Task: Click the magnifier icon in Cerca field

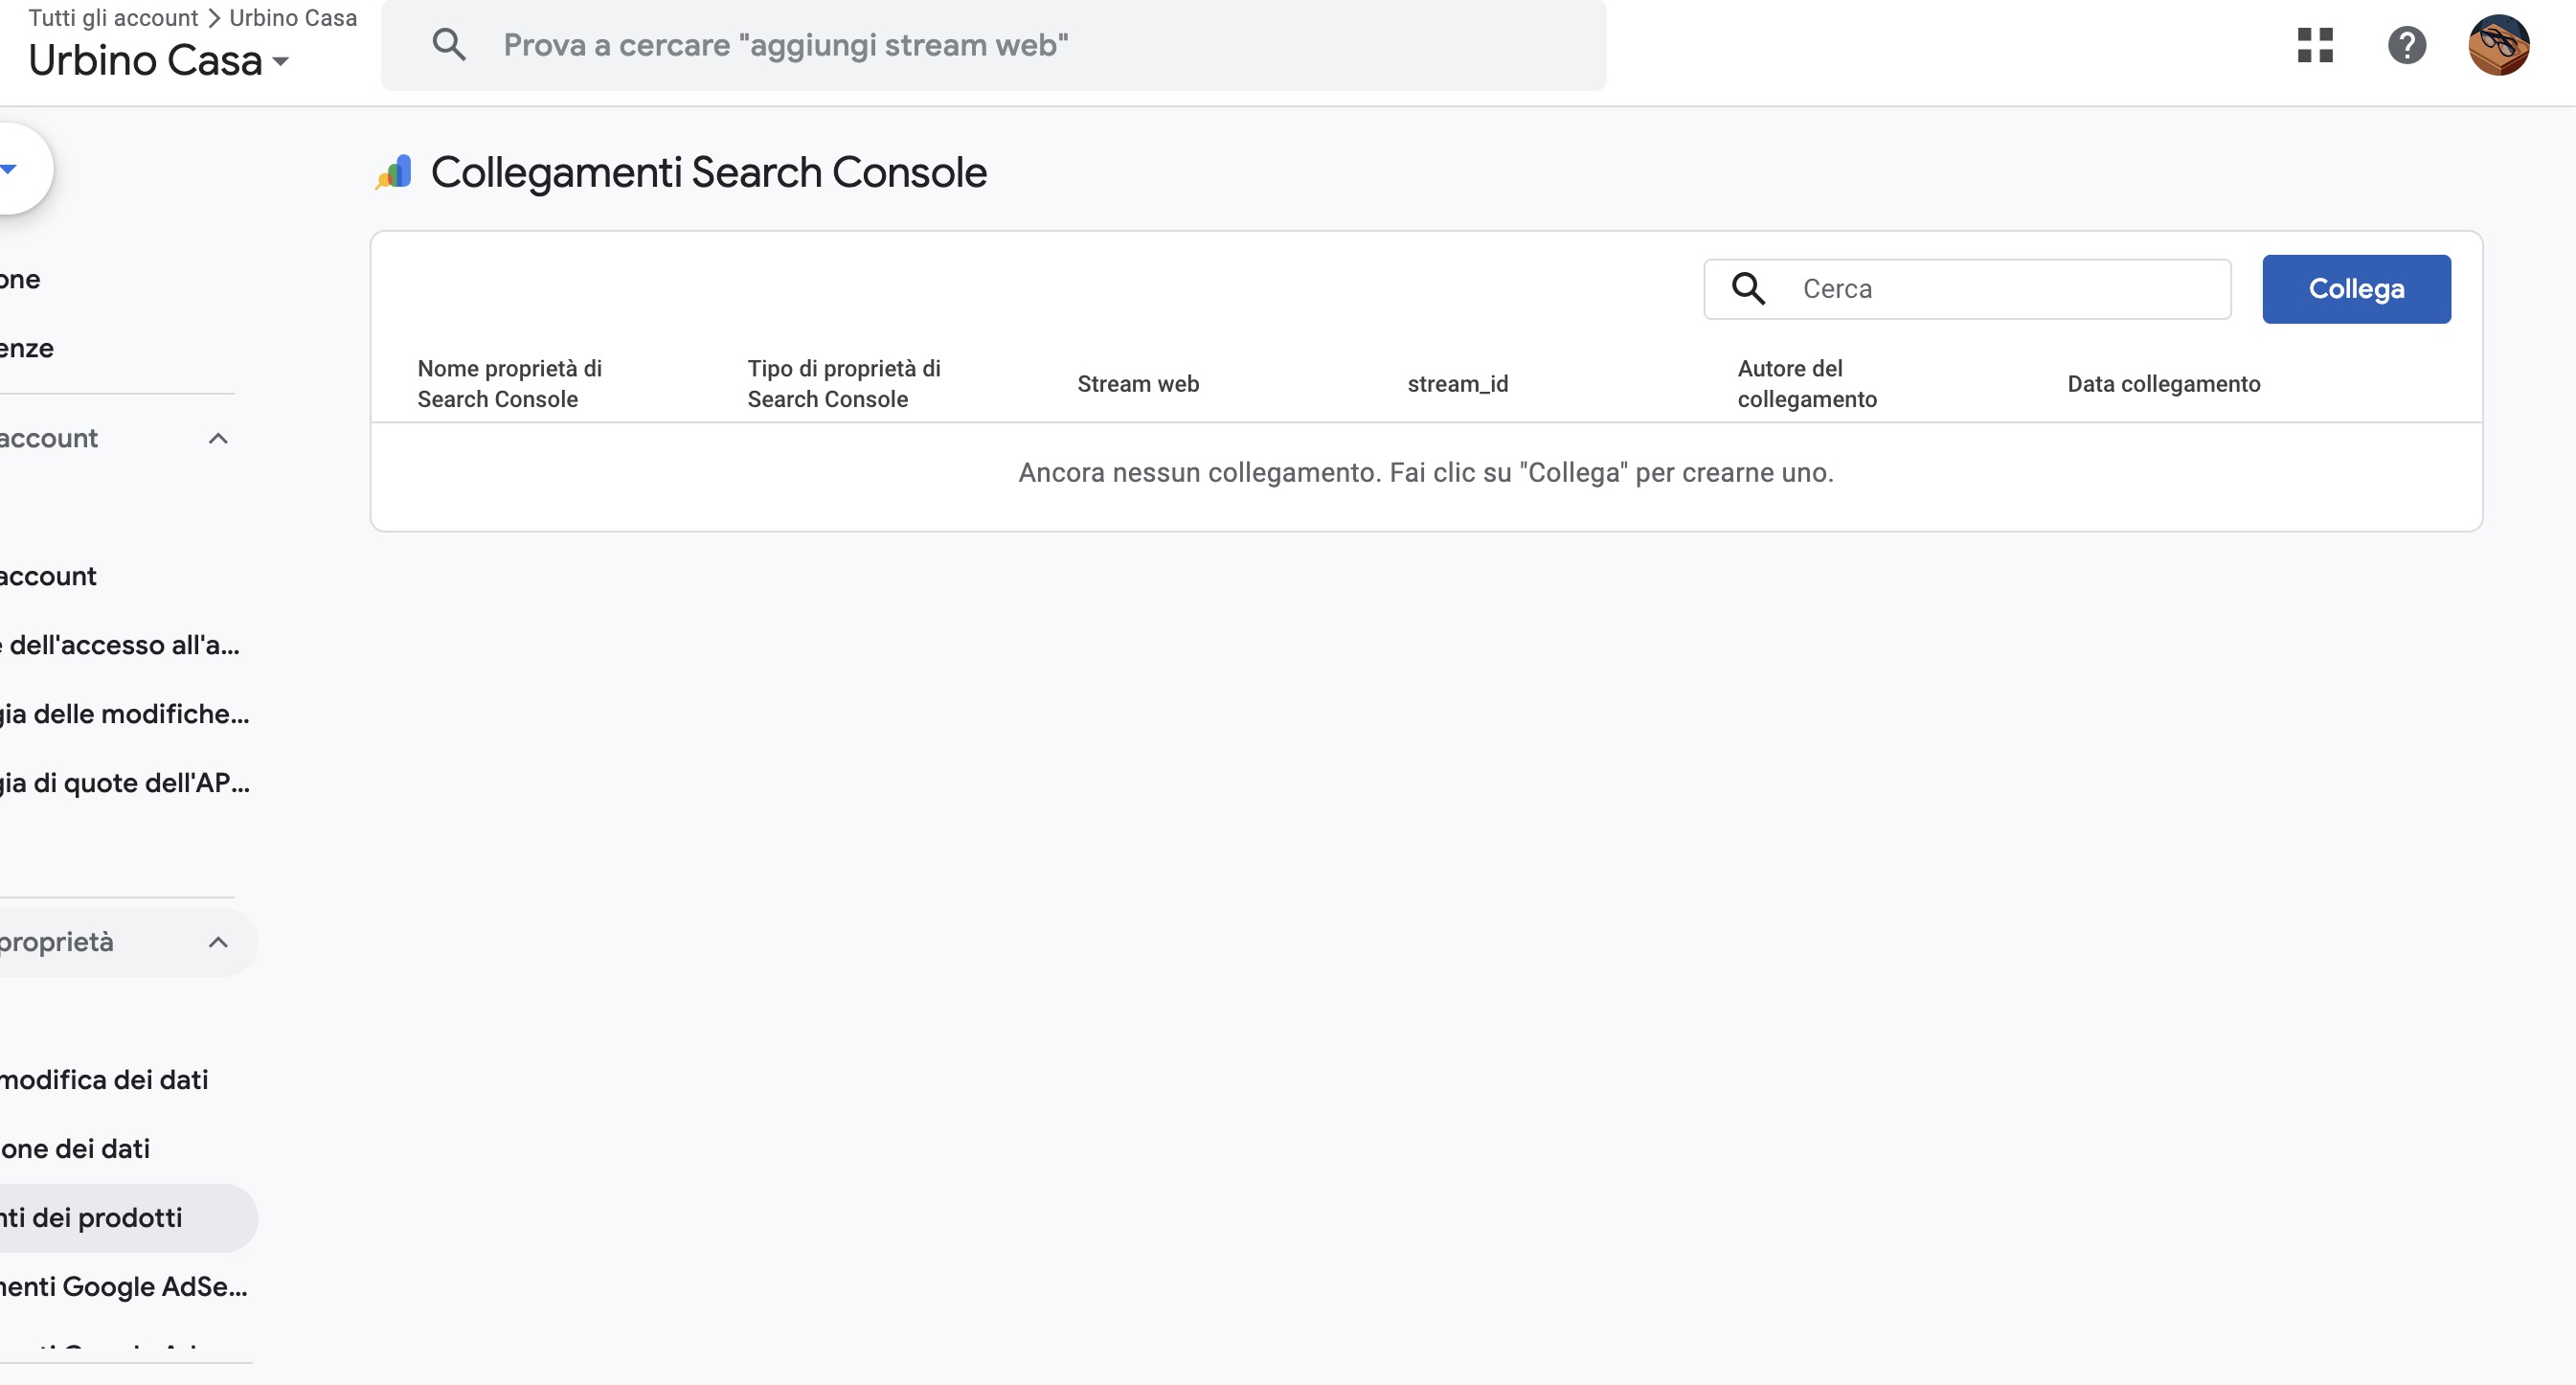Action: pos(1749,289)
